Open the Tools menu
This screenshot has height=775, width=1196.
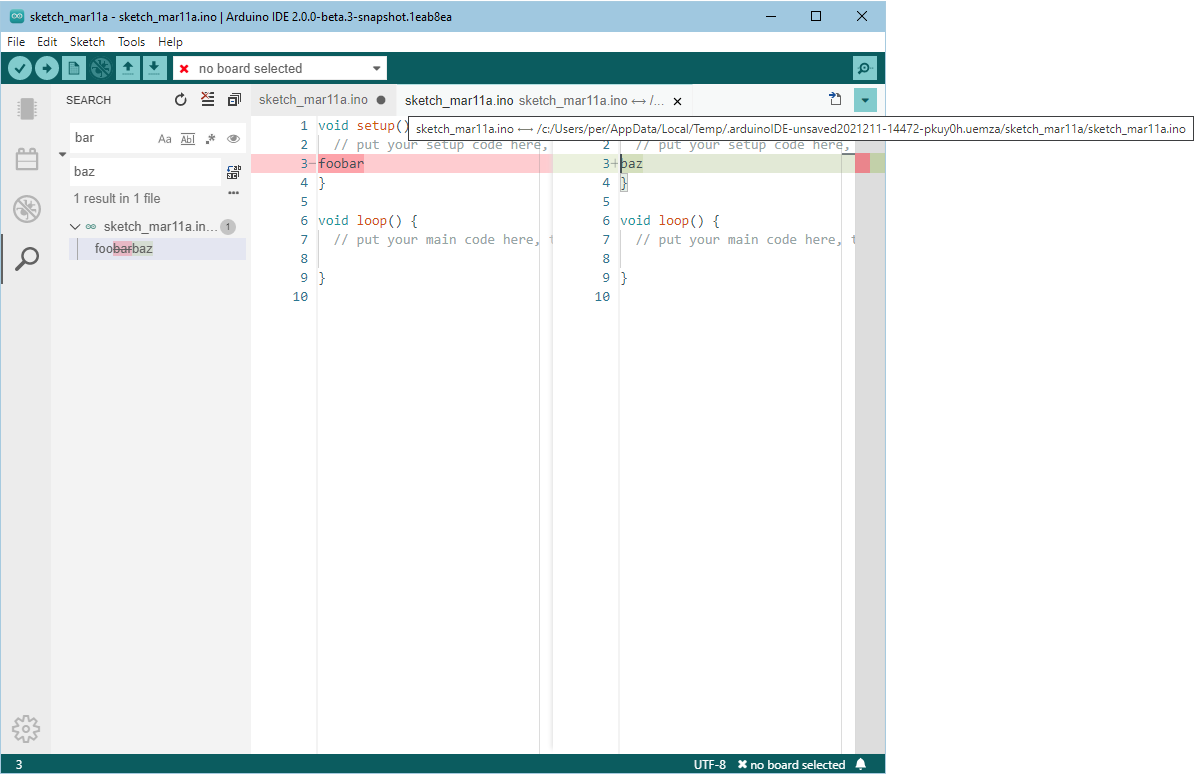131,42
